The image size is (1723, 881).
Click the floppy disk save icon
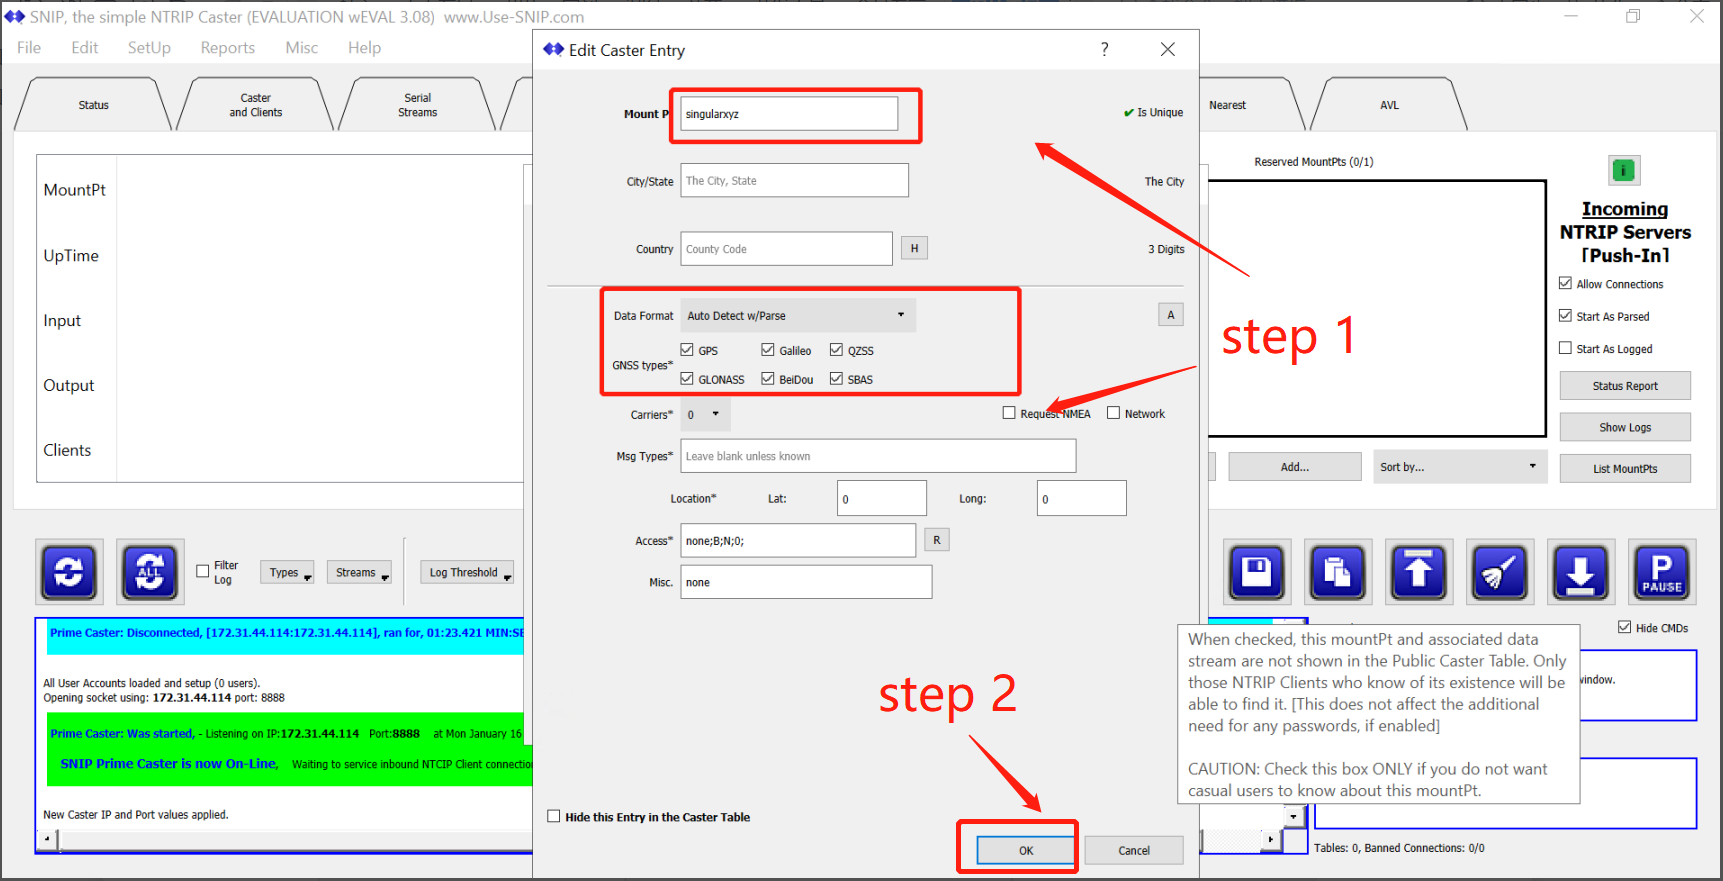click(1257, 572)
